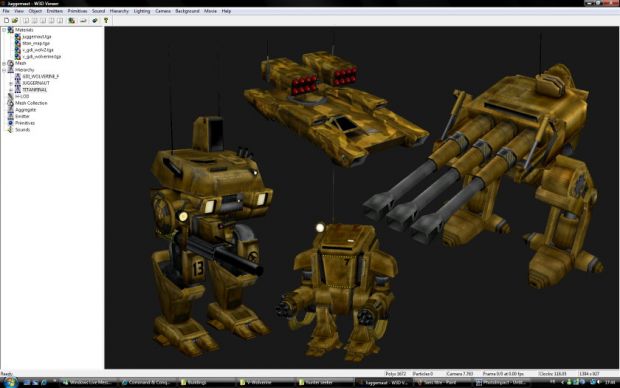Open the Emitters menu
The width and height of the screenshot is (620, 388).
pos(55,11)
